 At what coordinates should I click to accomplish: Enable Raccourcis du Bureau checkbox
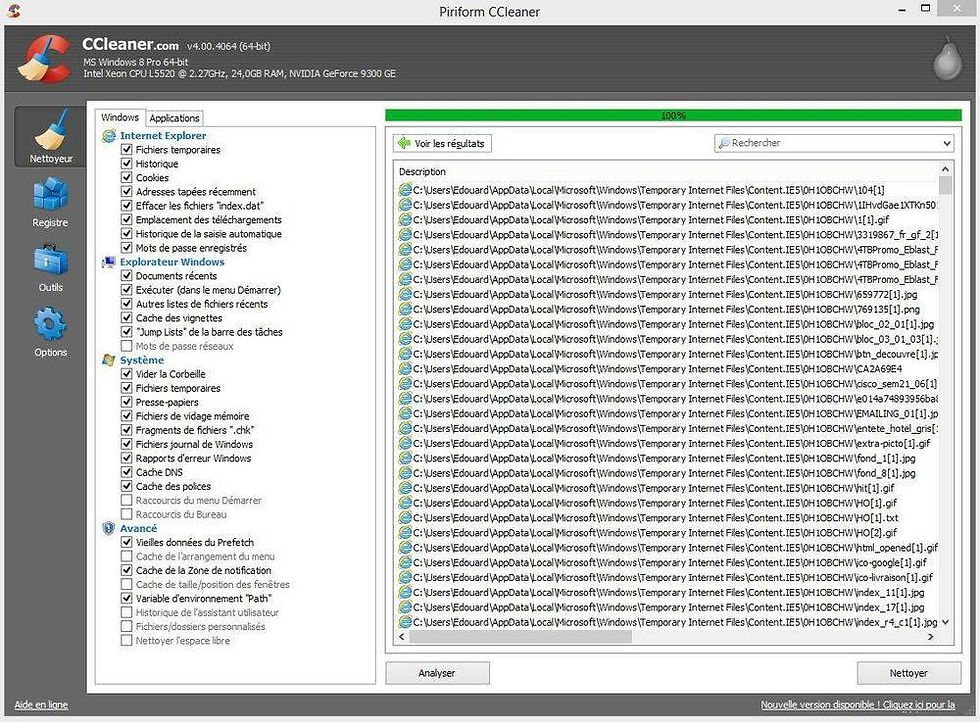127,514
